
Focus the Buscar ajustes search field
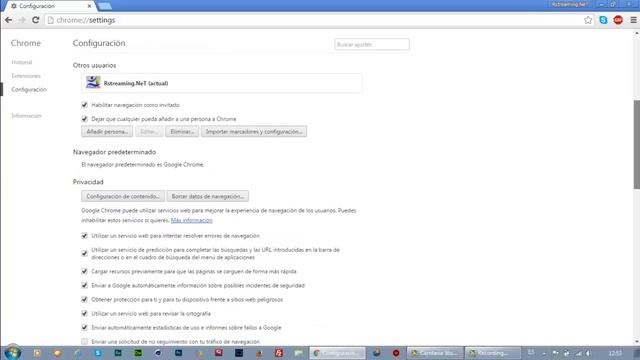(x=372, y=44)
